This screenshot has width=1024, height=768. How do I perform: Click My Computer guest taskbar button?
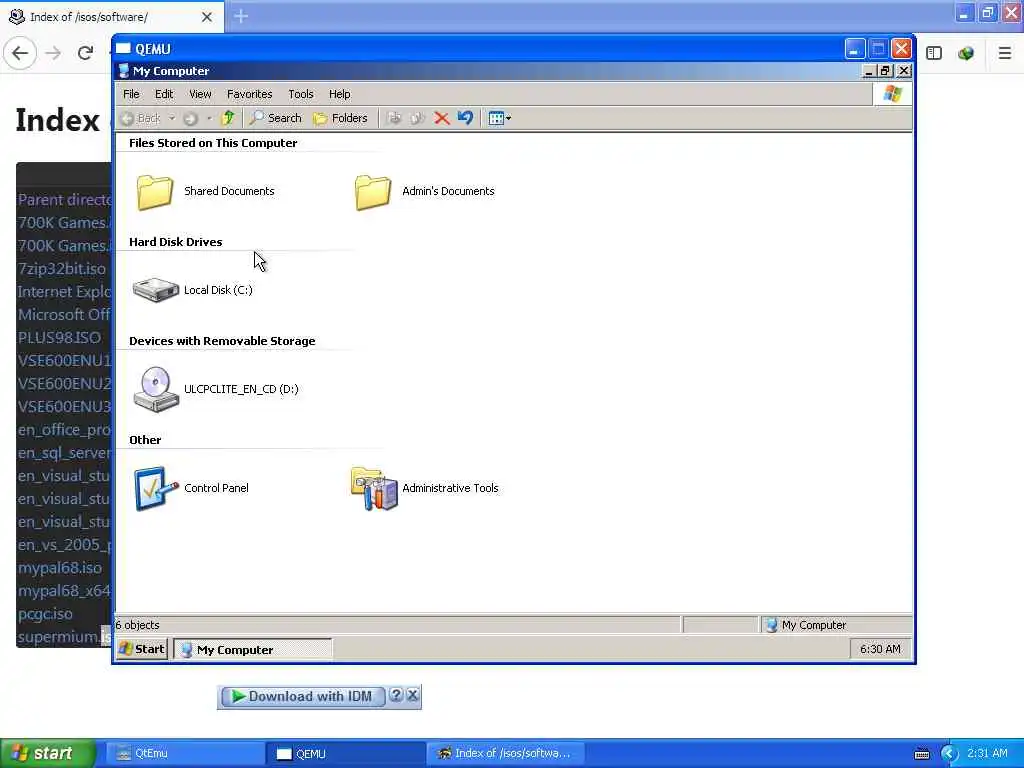(x=253, y=650)
